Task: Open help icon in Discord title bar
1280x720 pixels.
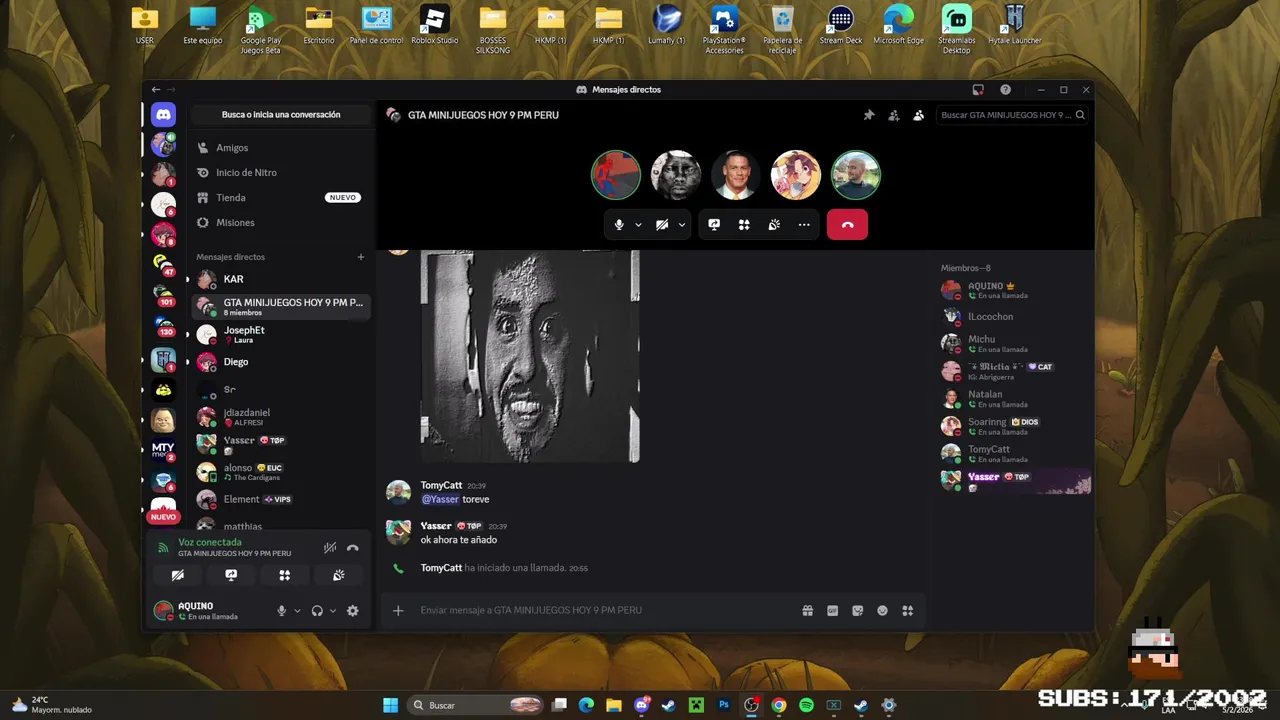Action: tap(1005, 90)
